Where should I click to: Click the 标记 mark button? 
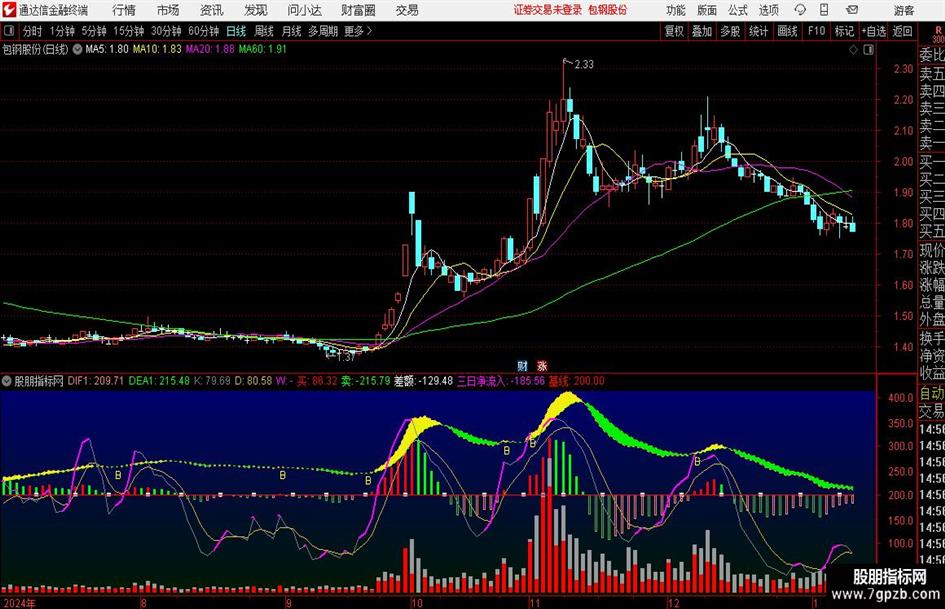point(844,31)
